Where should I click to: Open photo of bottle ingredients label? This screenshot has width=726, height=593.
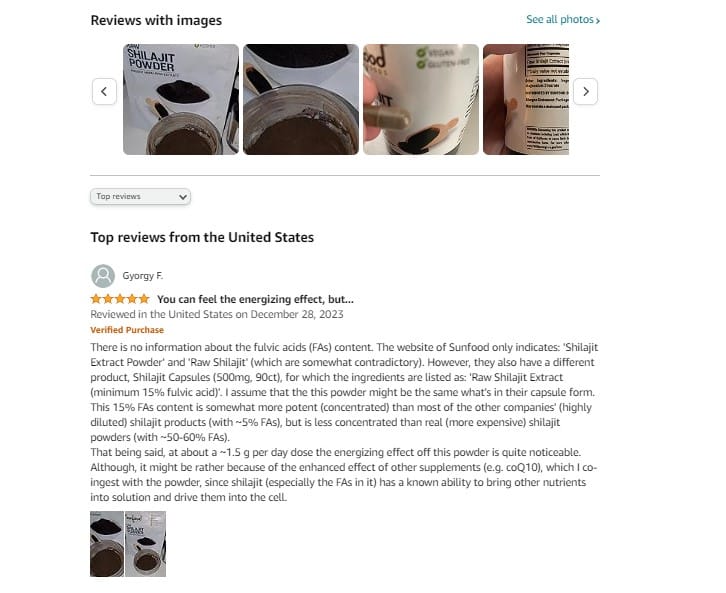pyautogui.click(x=526, y=99)
